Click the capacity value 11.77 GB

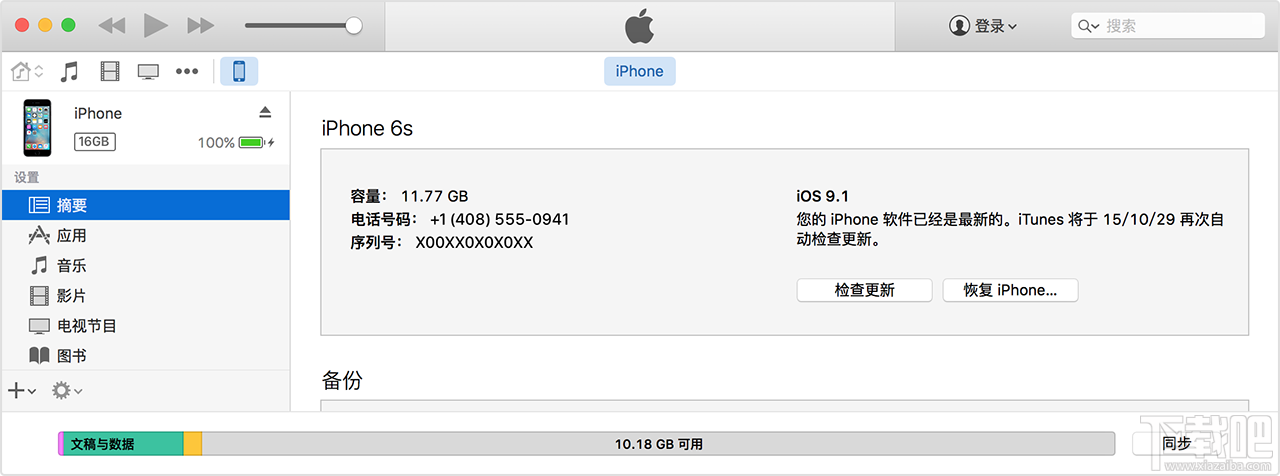[434, 196]
